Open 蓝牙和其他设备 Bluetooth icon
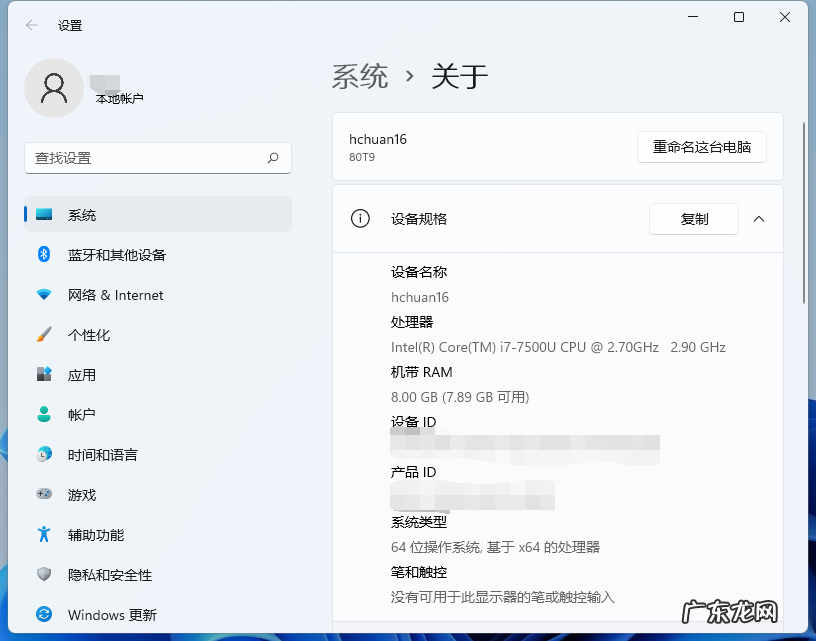816x641 pixels. (44, 255)
